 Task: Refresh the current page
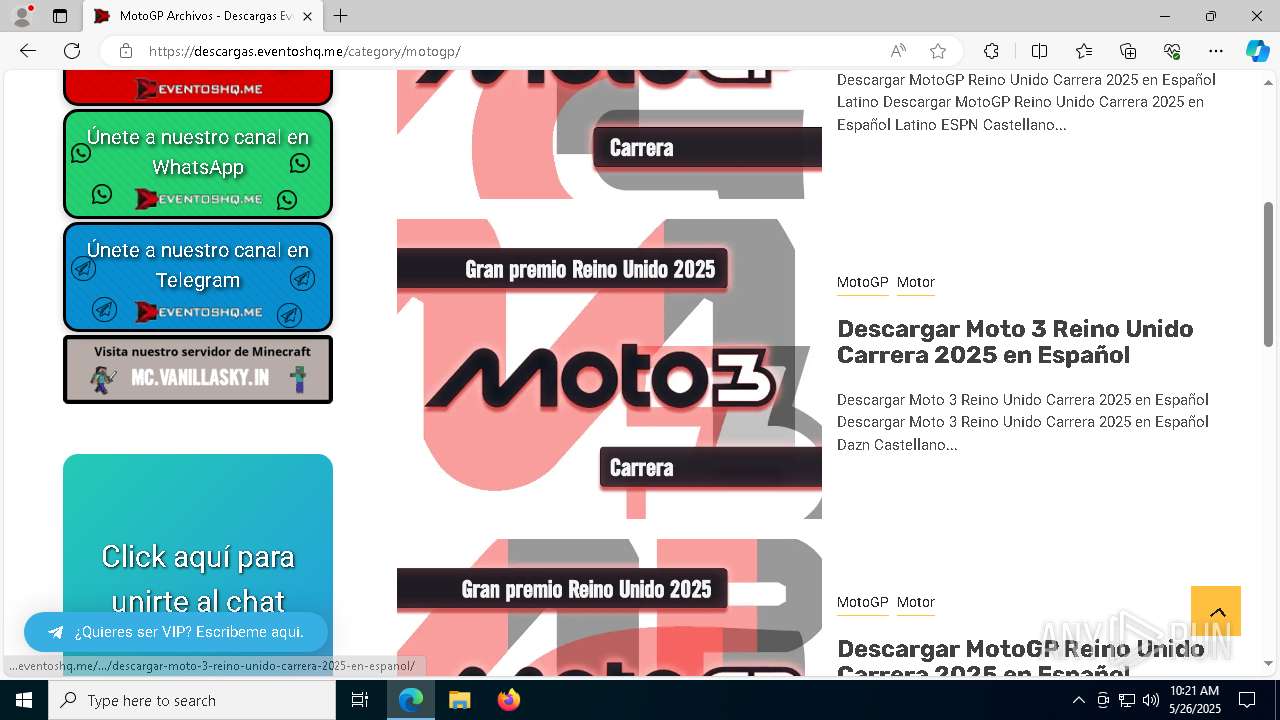click(x=72, y=51)
